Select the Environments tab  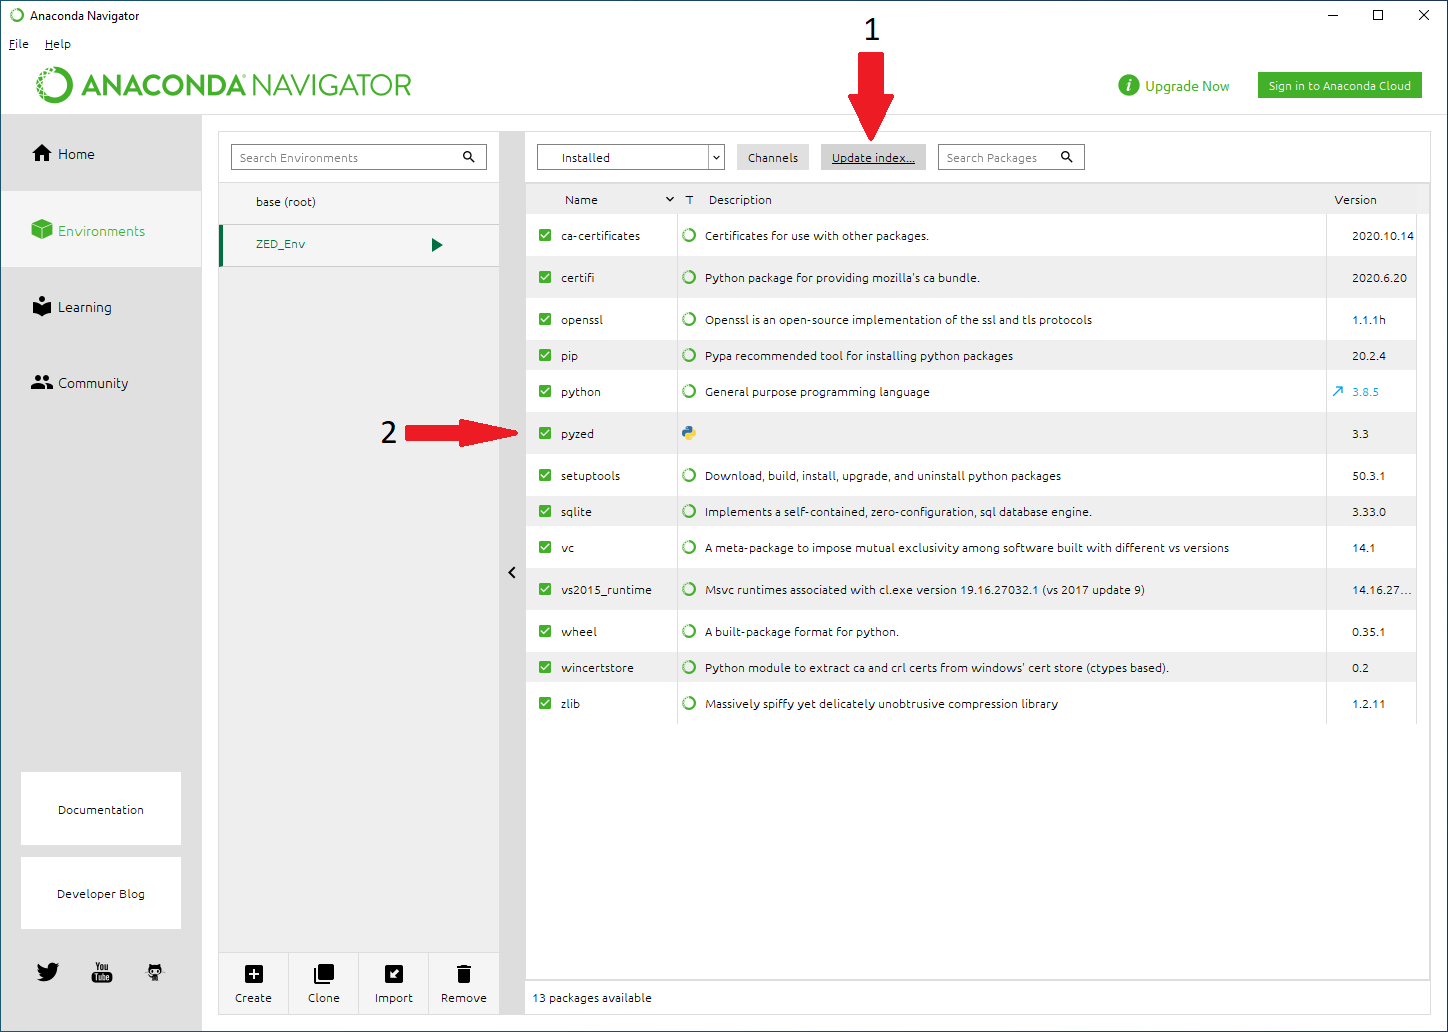(101, 230)
